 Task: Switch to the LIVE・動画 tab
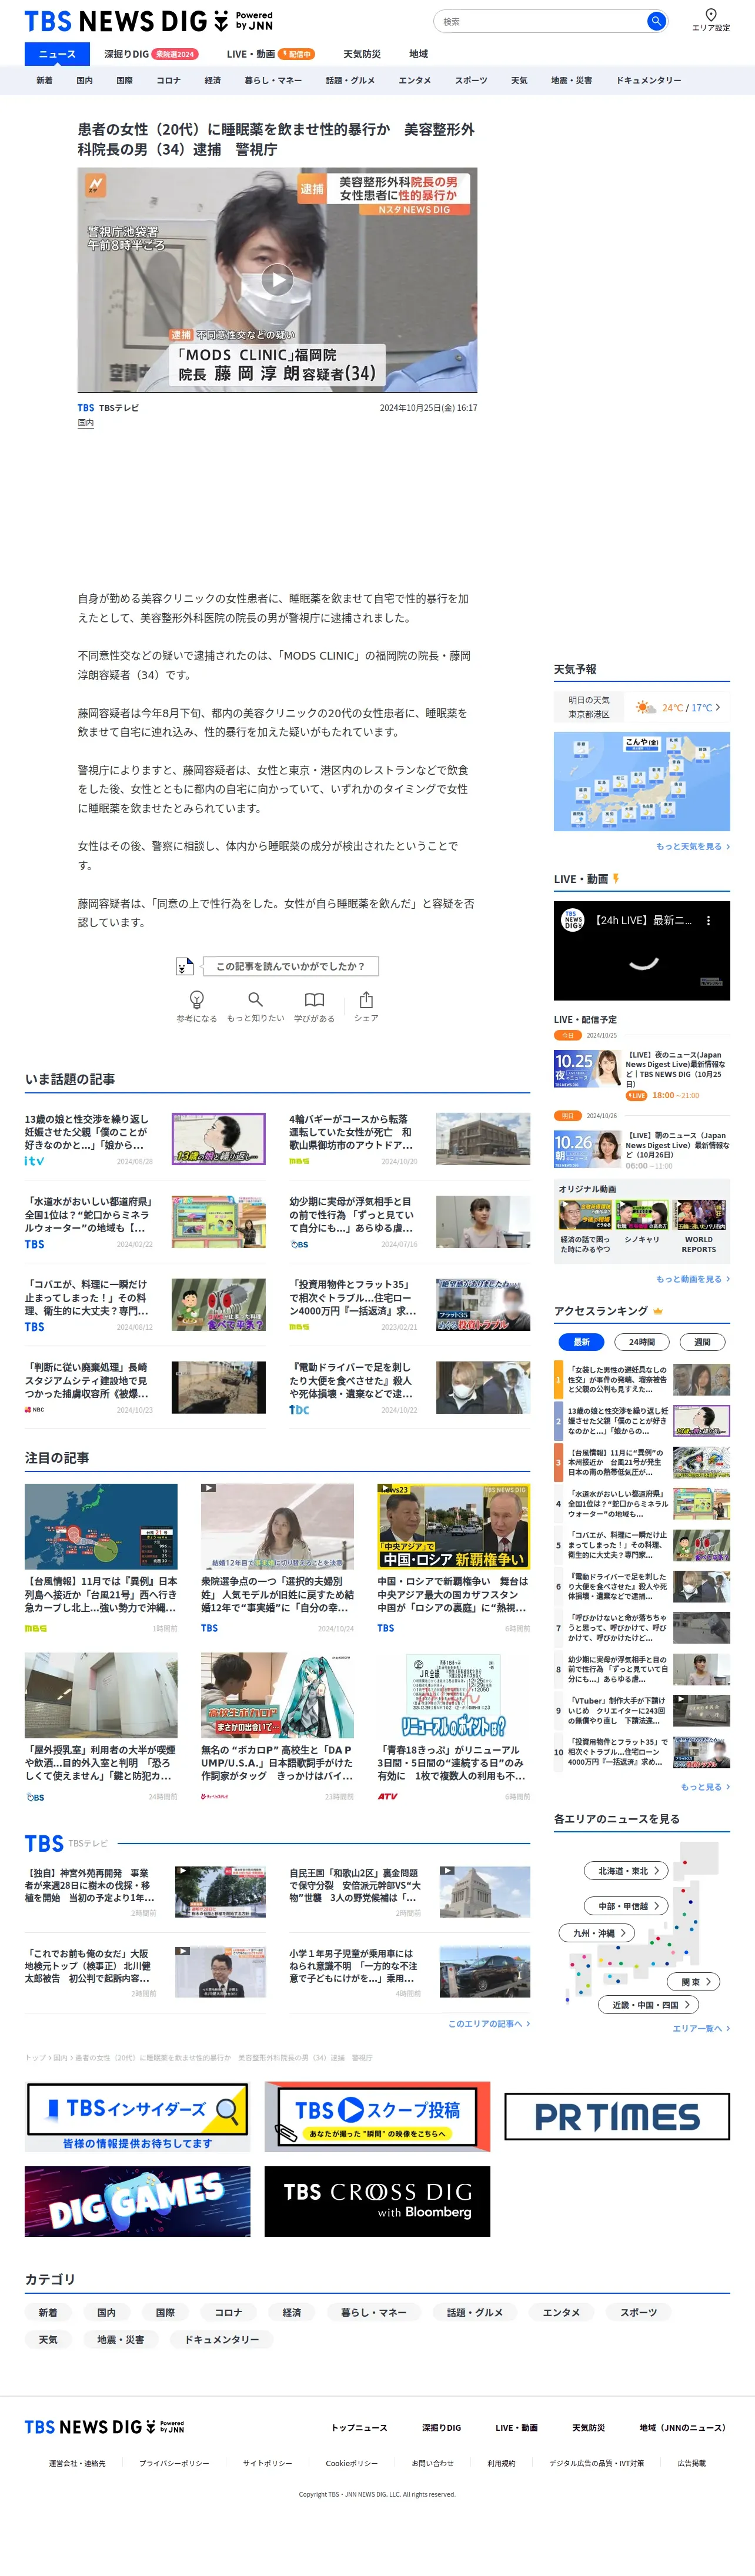click(x=270, y=54)
